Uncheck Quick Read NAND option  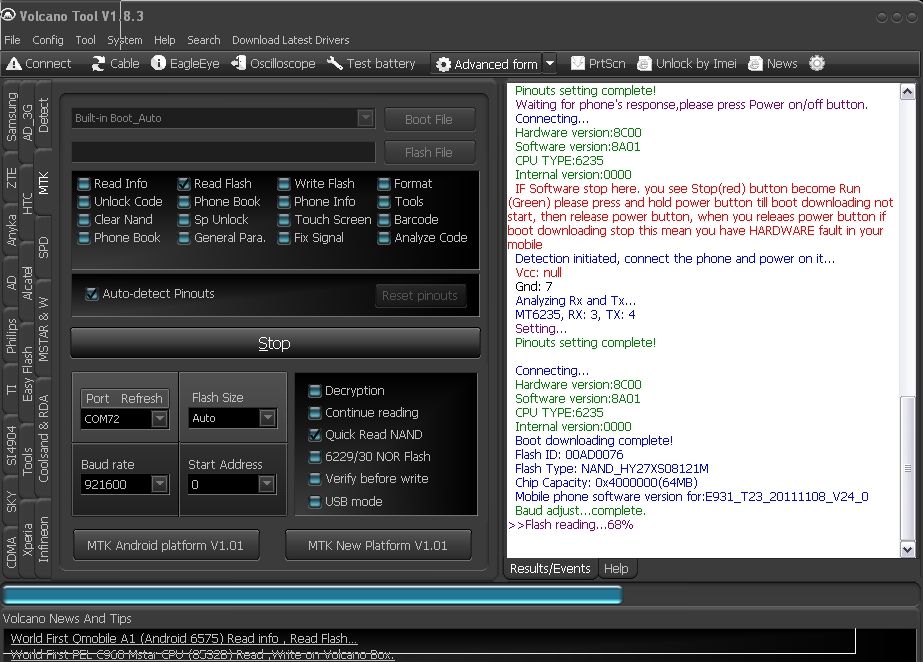315,435
